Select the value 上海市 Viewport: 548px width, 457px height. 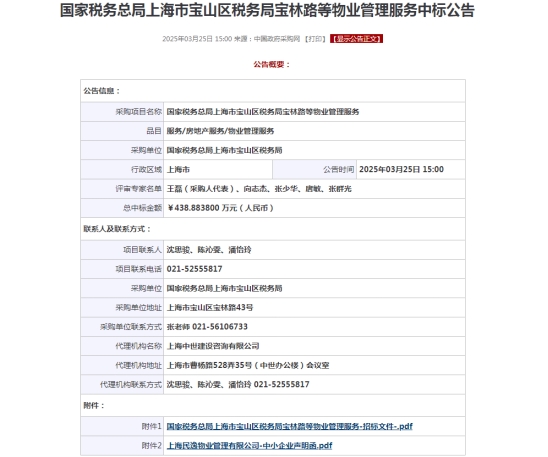[178, 169]
